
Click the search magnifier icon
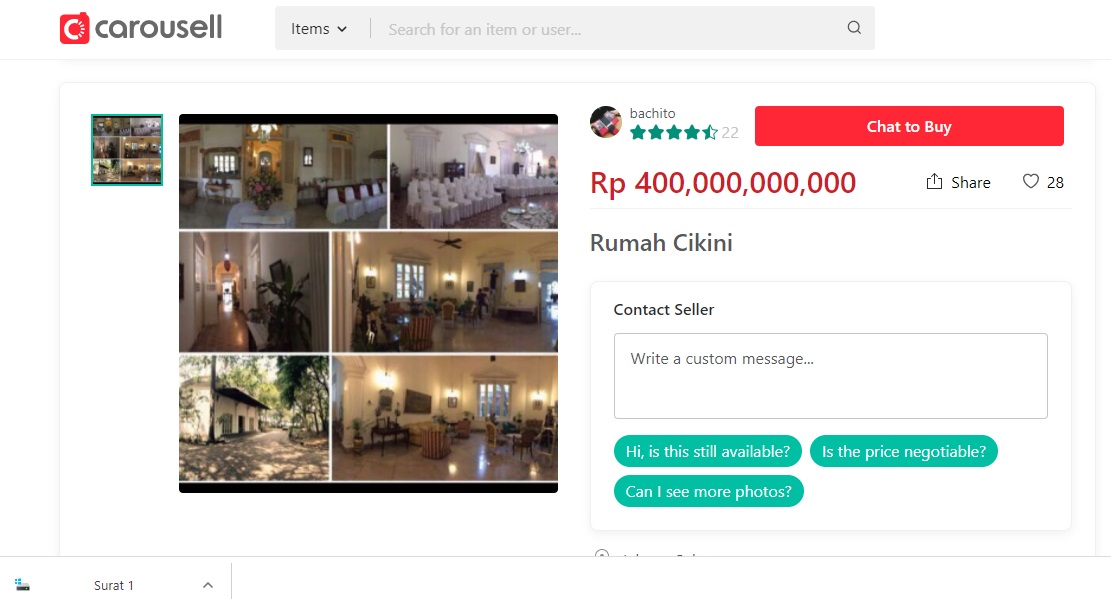(x=854, y=28)
